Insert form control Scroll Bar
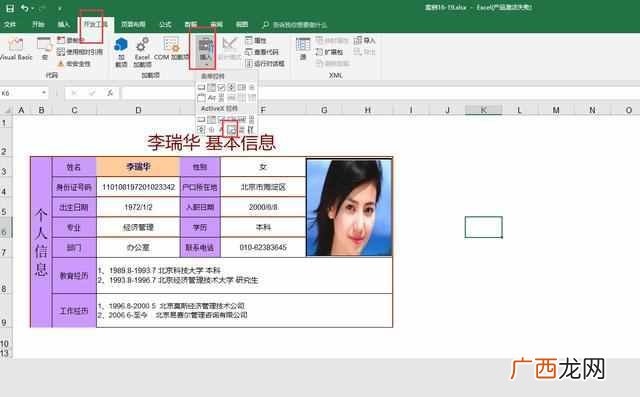The width and height of the screenshot is (640, 397). [221, 98]
